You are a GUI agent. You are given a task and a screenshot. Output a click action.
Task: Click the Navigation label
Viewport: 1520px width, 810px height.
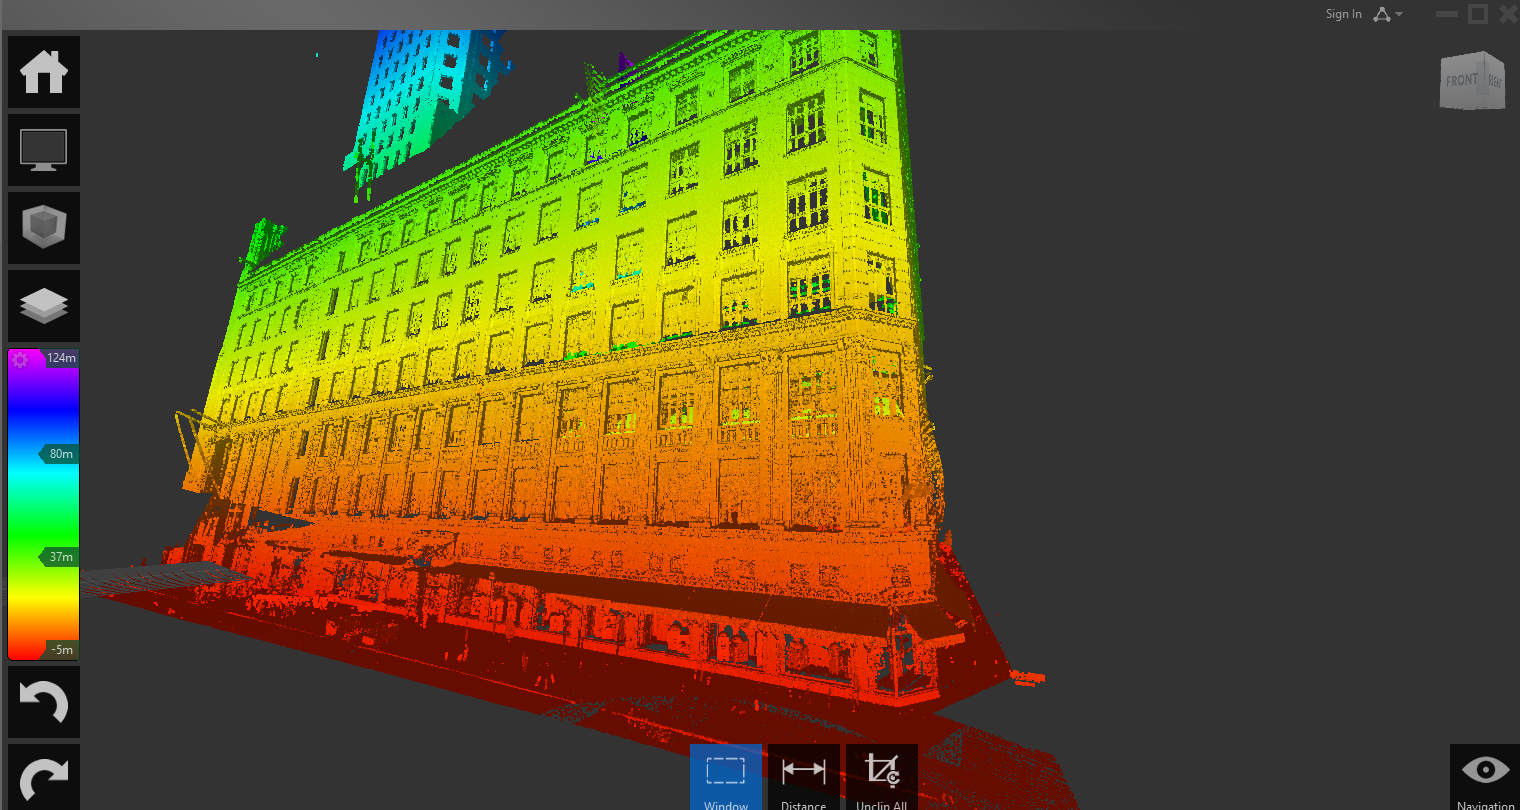1485,803
